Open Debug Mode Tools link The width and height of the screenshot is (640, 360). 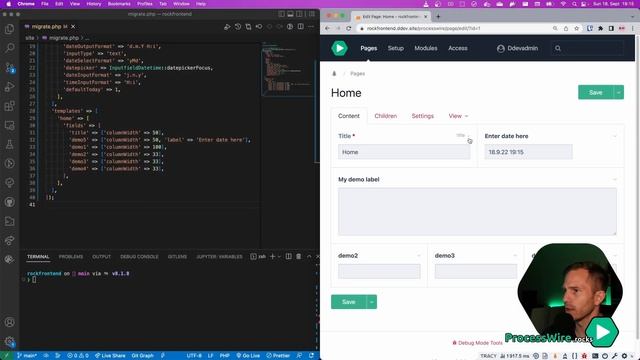[478, 343]
